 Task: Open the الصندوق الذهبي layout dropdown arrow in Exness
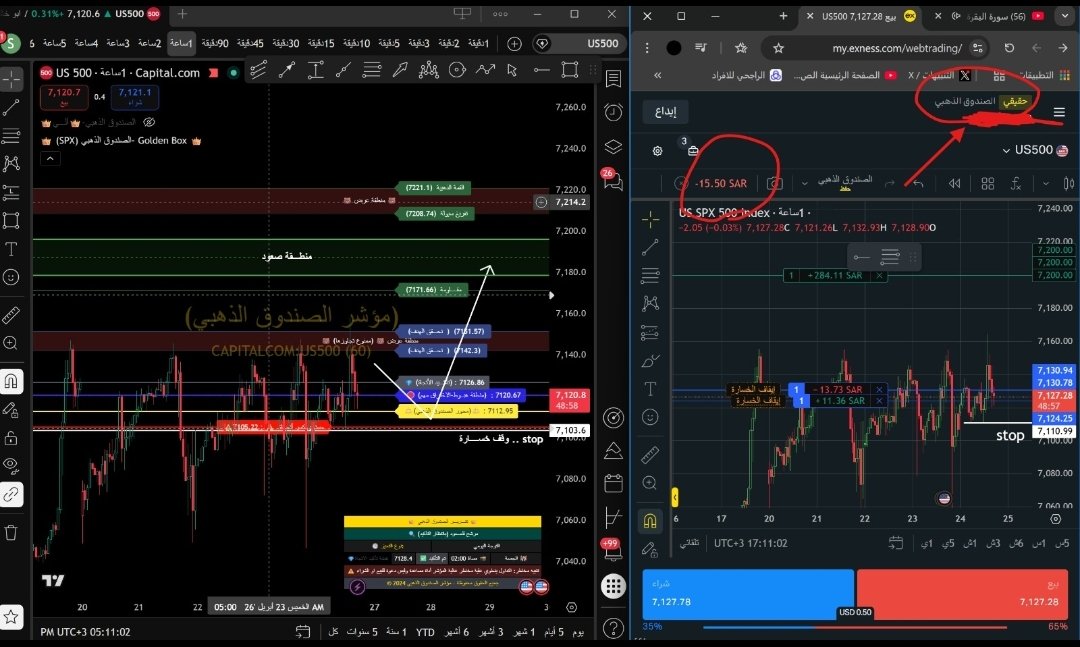point(804,183)
